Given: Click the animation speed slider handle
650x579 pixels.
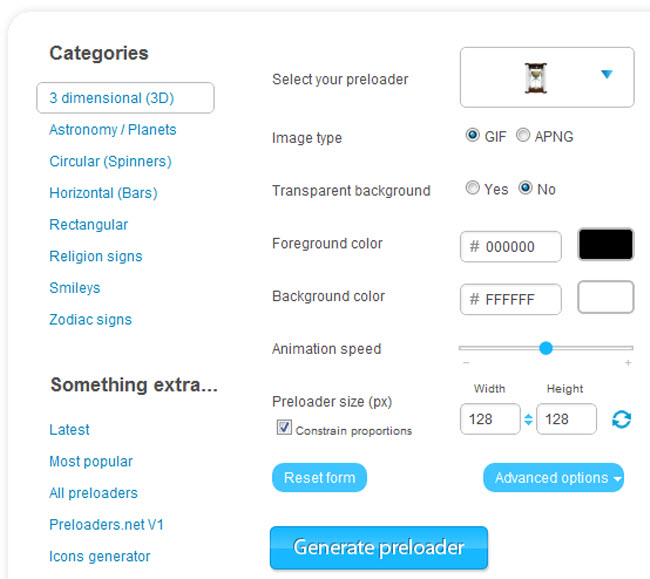Looking at the screenshot, I should pyautogui.click(x=546, y=348).
